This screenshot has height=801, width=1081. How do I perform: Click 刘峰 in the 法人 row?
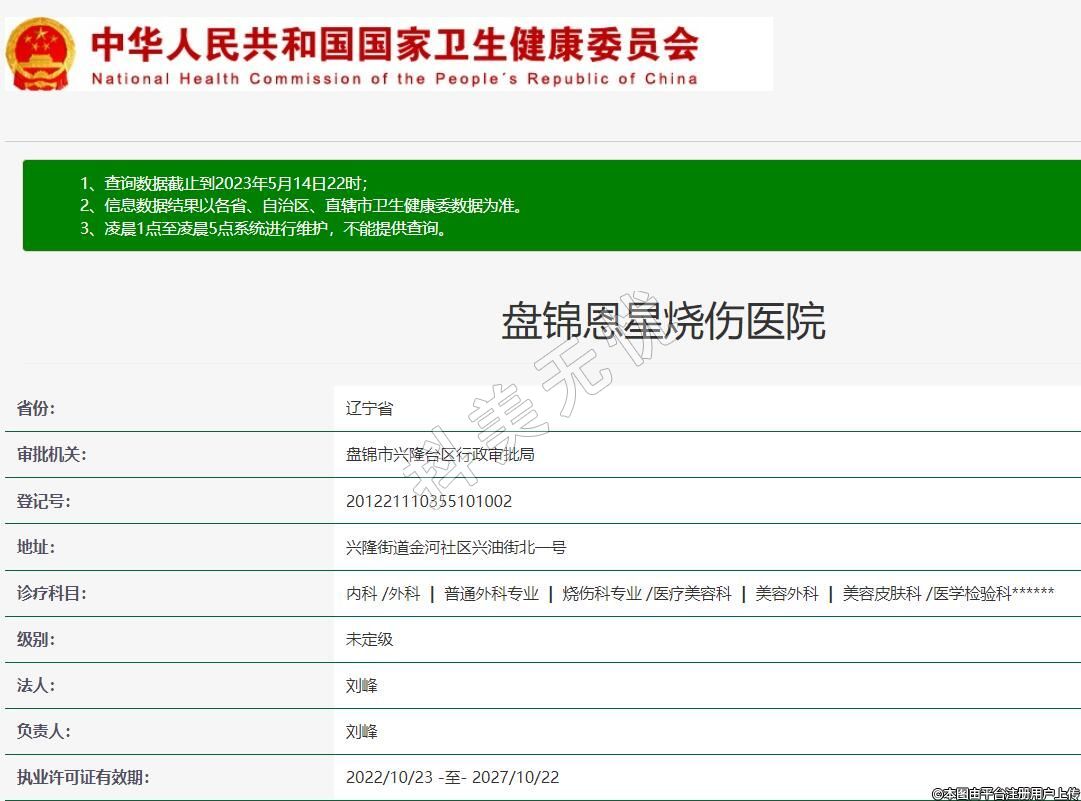tap(361, 685)
